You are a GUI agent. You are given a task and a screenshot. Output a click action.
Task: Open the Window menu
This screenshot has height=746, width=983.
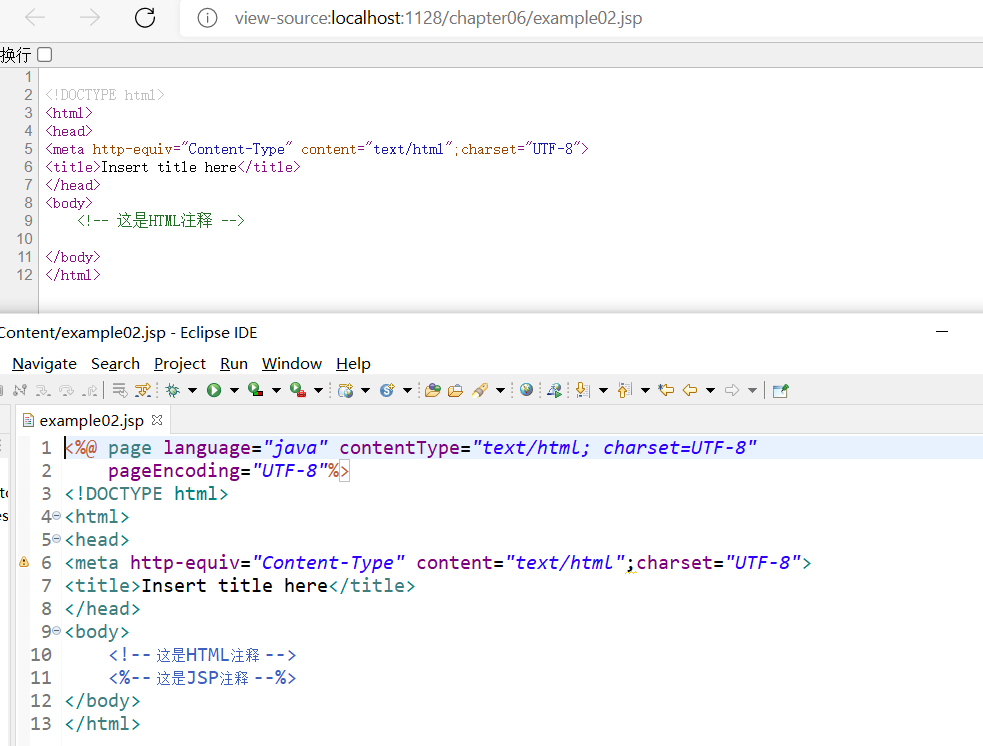pyautogui.click(x=292, y=364)
